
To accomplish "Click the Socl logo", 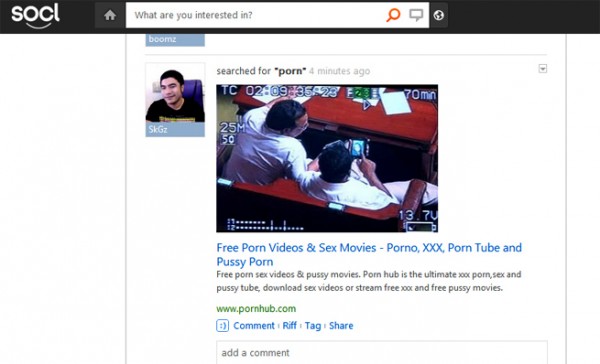I will coord(35,16).
